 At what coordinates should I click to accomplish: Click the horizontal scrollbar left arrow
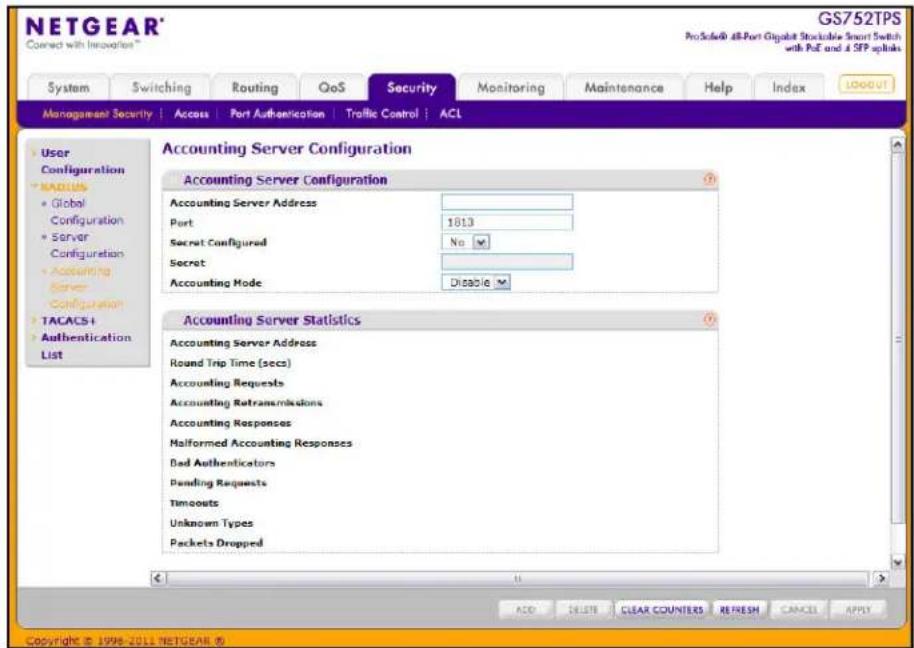pyautogui.click(x=157, y=579)
